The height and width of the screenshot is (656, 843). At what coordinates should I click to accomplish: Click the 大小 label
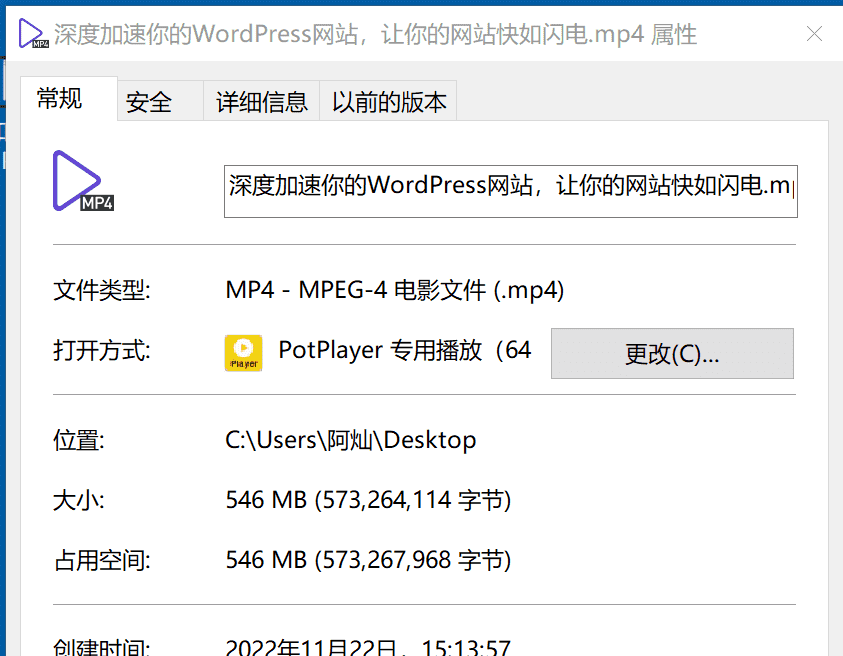[78, 501]
